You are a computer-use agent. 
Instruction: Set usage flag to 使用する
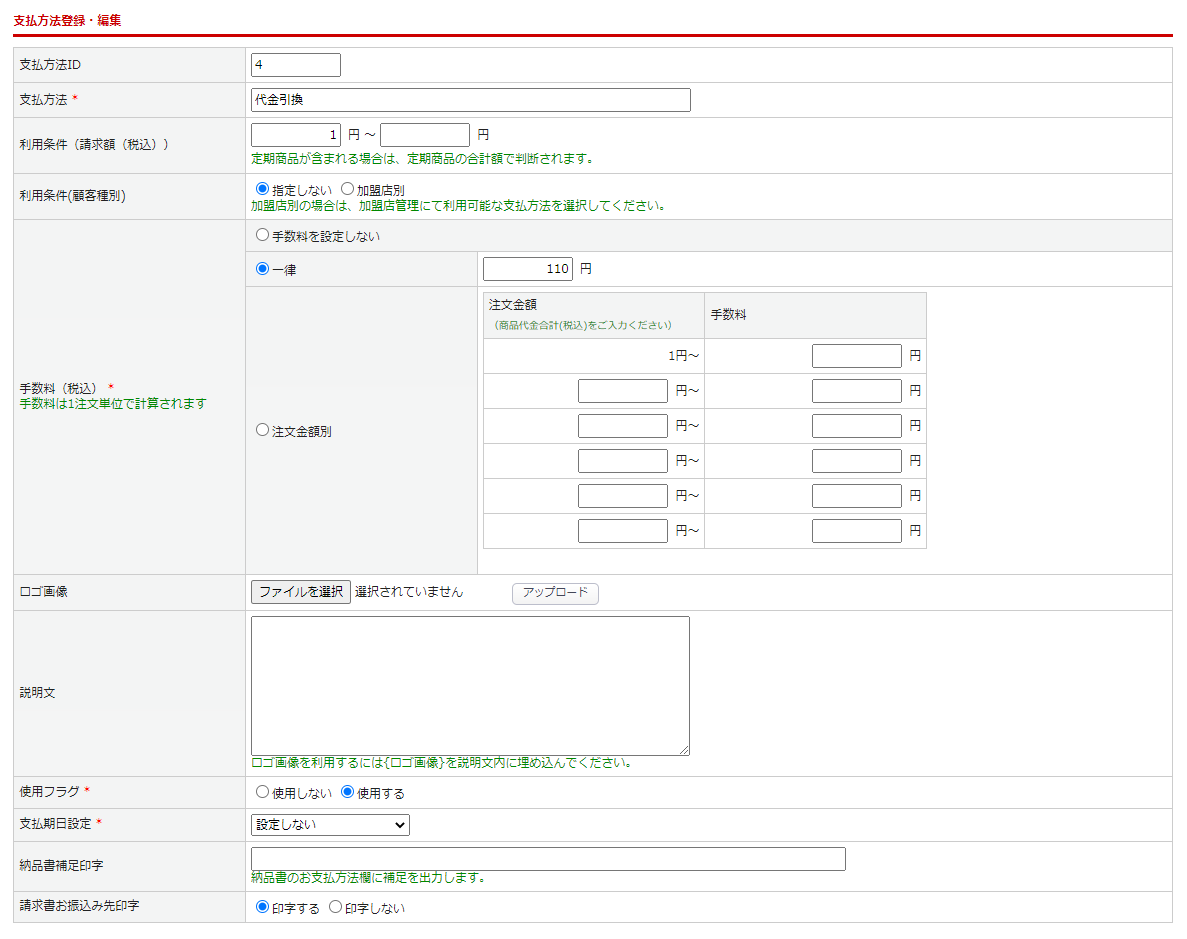[x=348, y=792]
